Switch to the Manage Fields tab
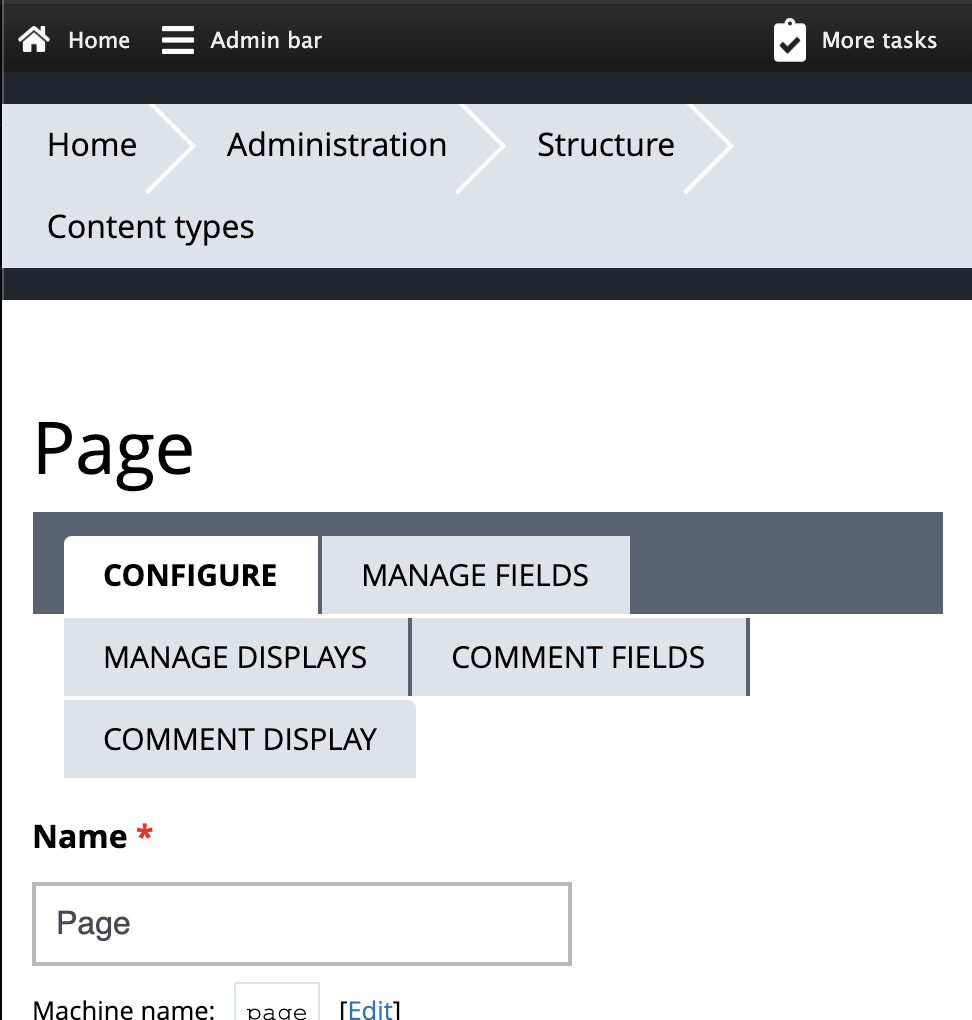The image size is (972, 1020). [475, 575]
